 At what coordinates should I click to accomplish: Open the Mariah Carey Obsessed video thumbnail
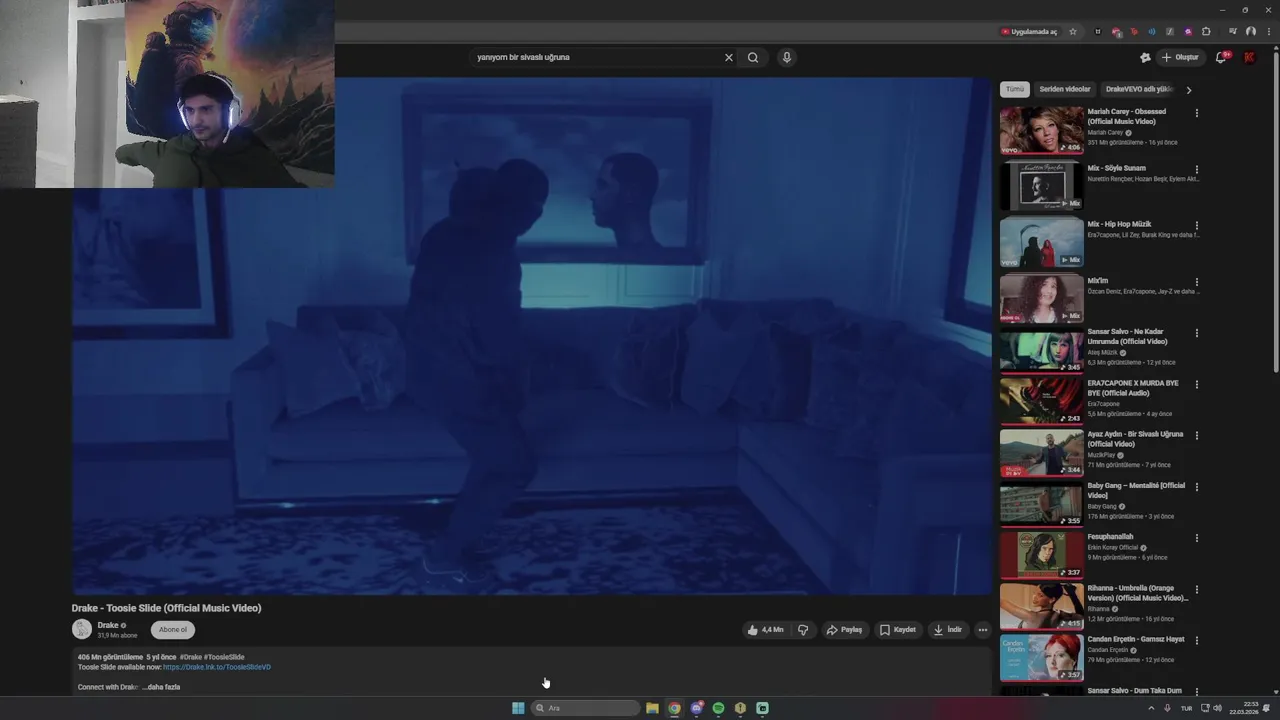pos(1041,130)
